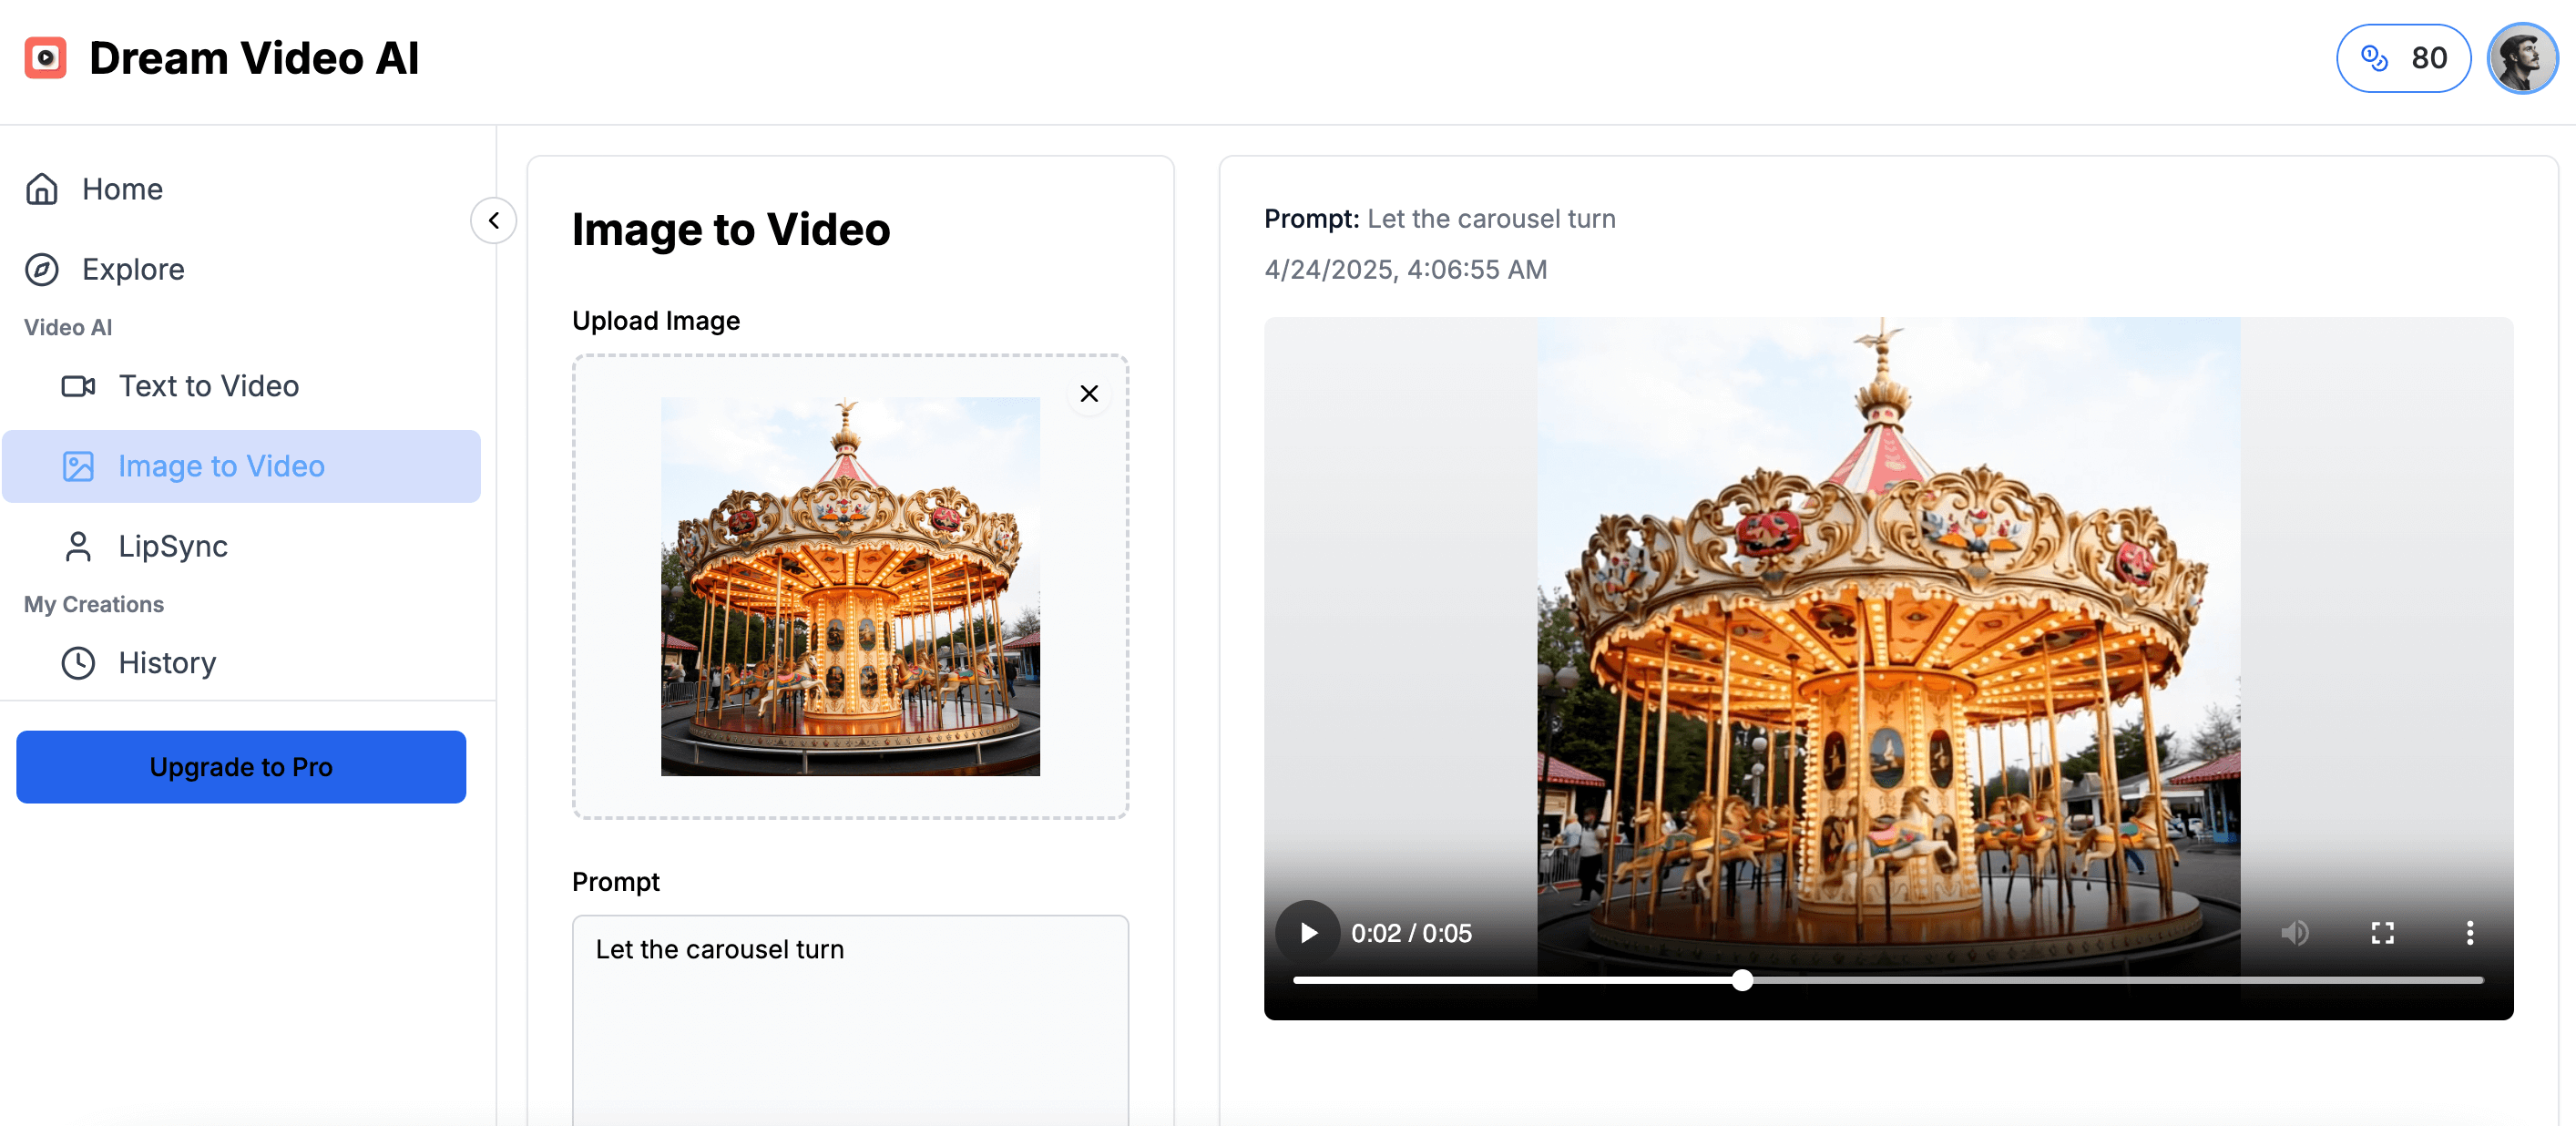Click the video progress seek bar
Image resolution: width=2576 pixels, height=1126 pixels.
(1888, 980)
